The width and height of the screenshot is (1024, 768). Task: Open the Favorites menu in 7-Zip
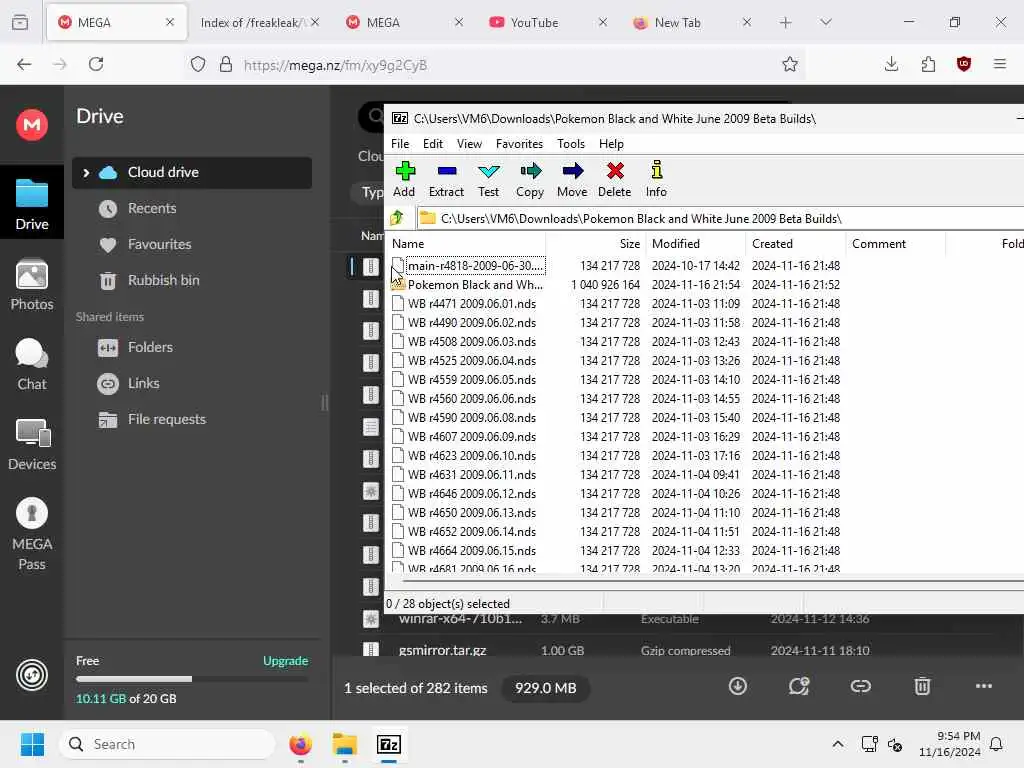click(519, 144)
